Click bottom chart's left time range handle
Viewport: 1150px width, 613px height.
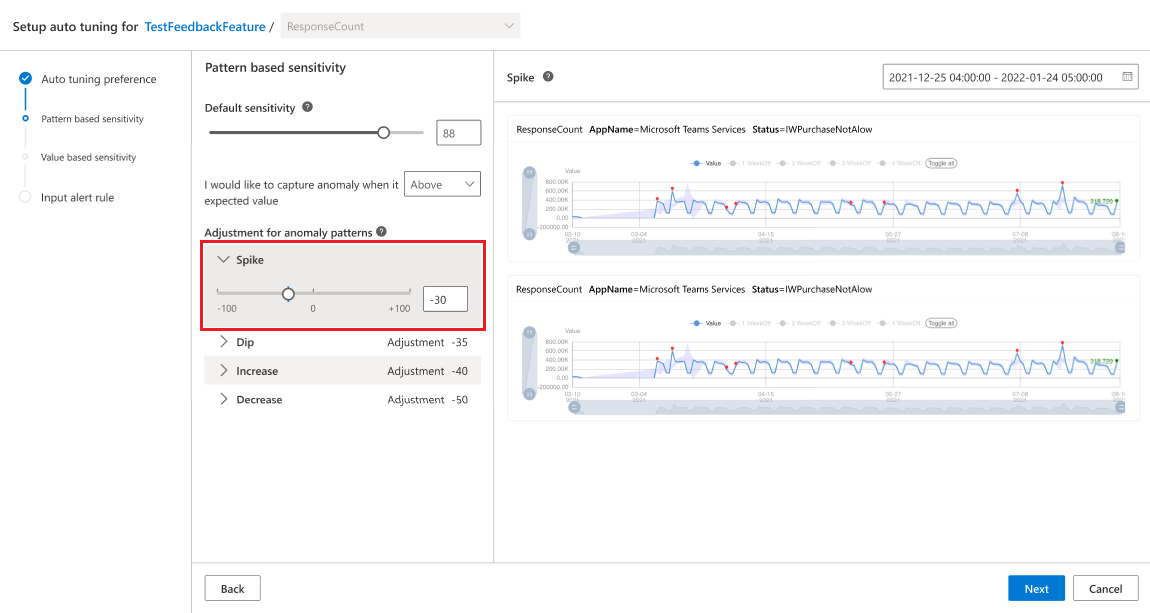[574, 408]
